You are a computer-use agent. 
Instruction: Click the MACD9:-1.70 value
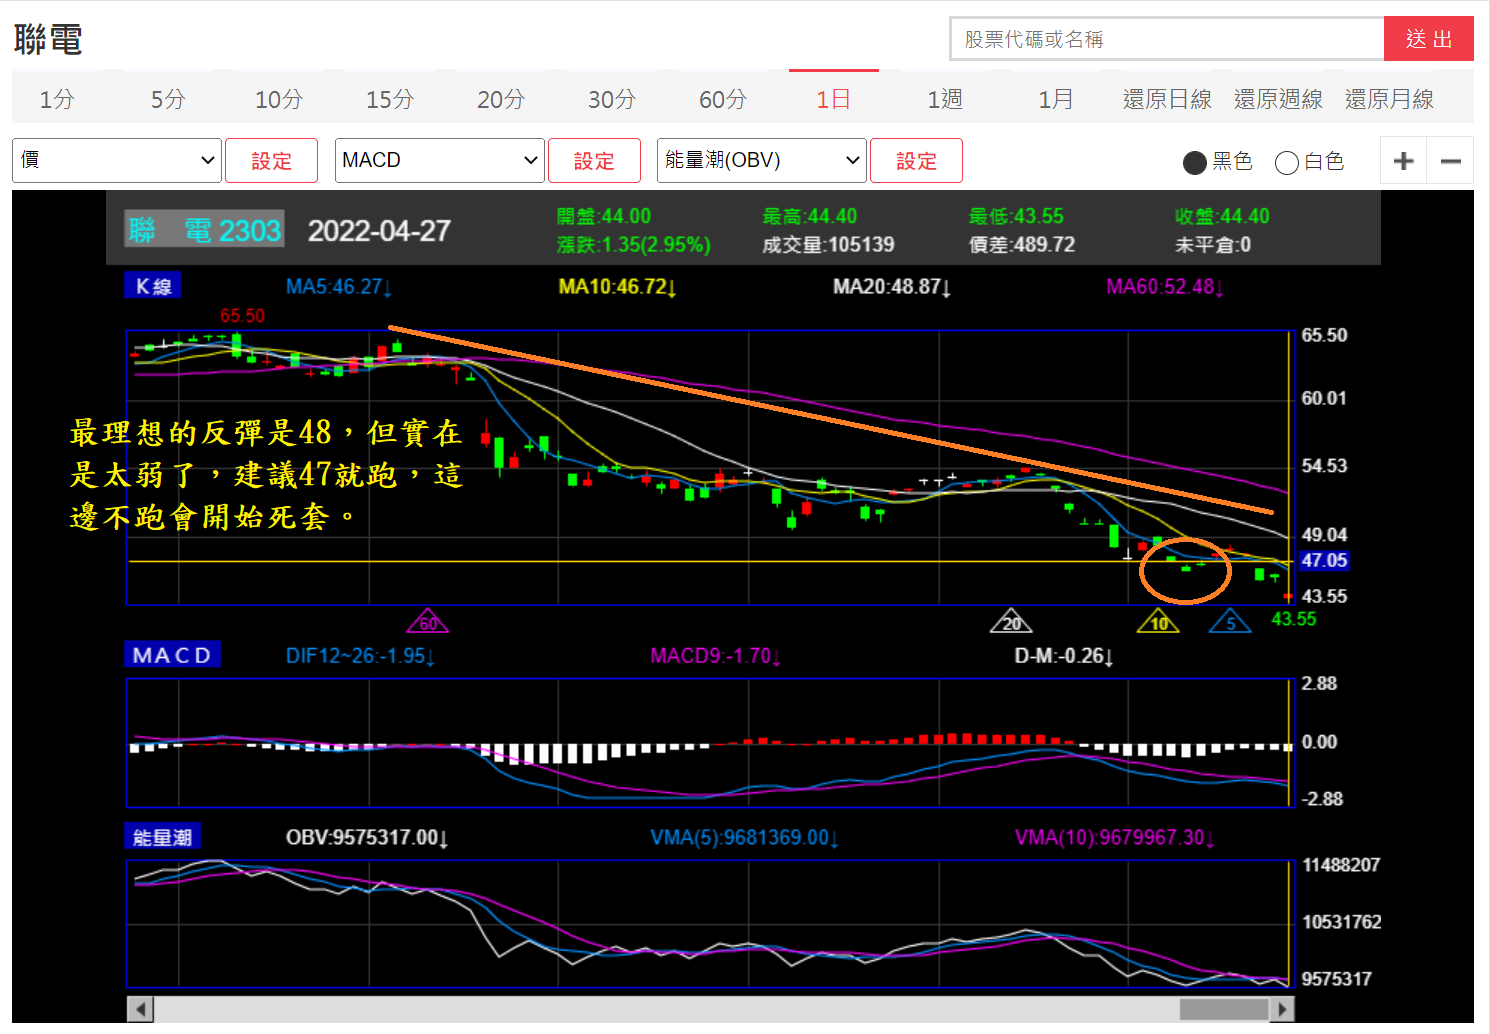715,656
